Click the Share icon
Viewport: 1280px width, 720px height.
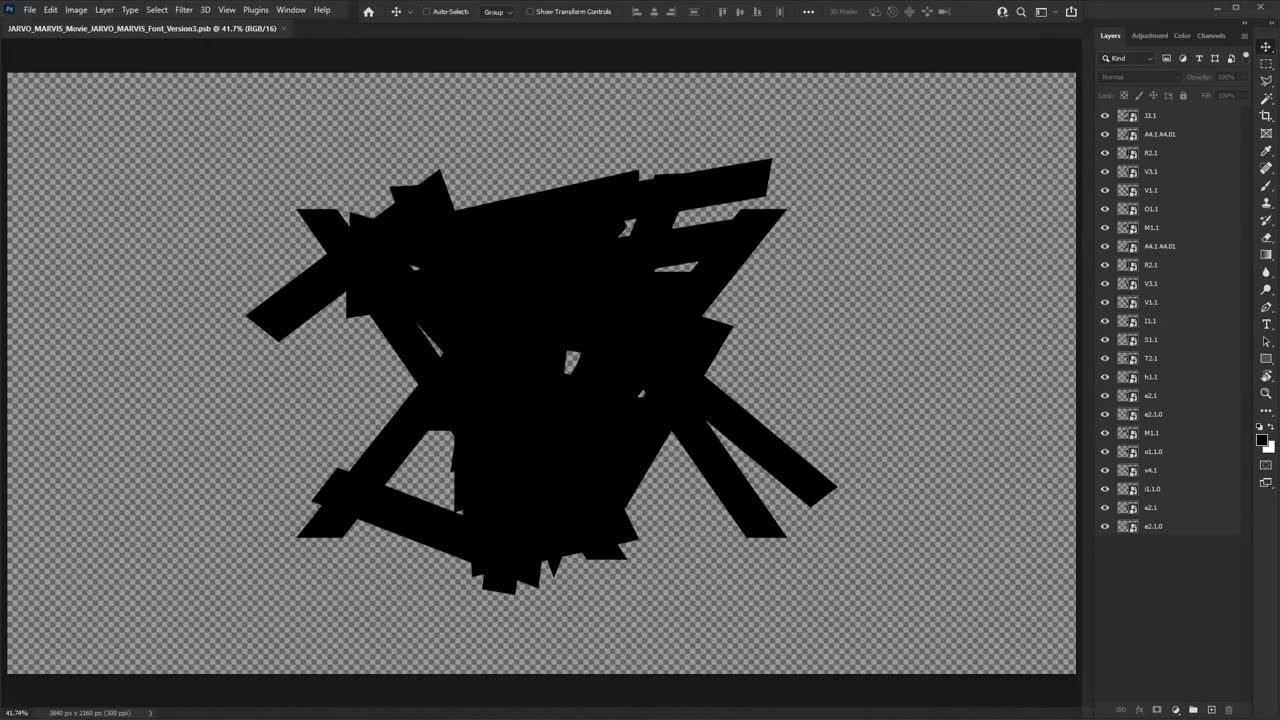pyautogui.click(x=1071, y=12)
